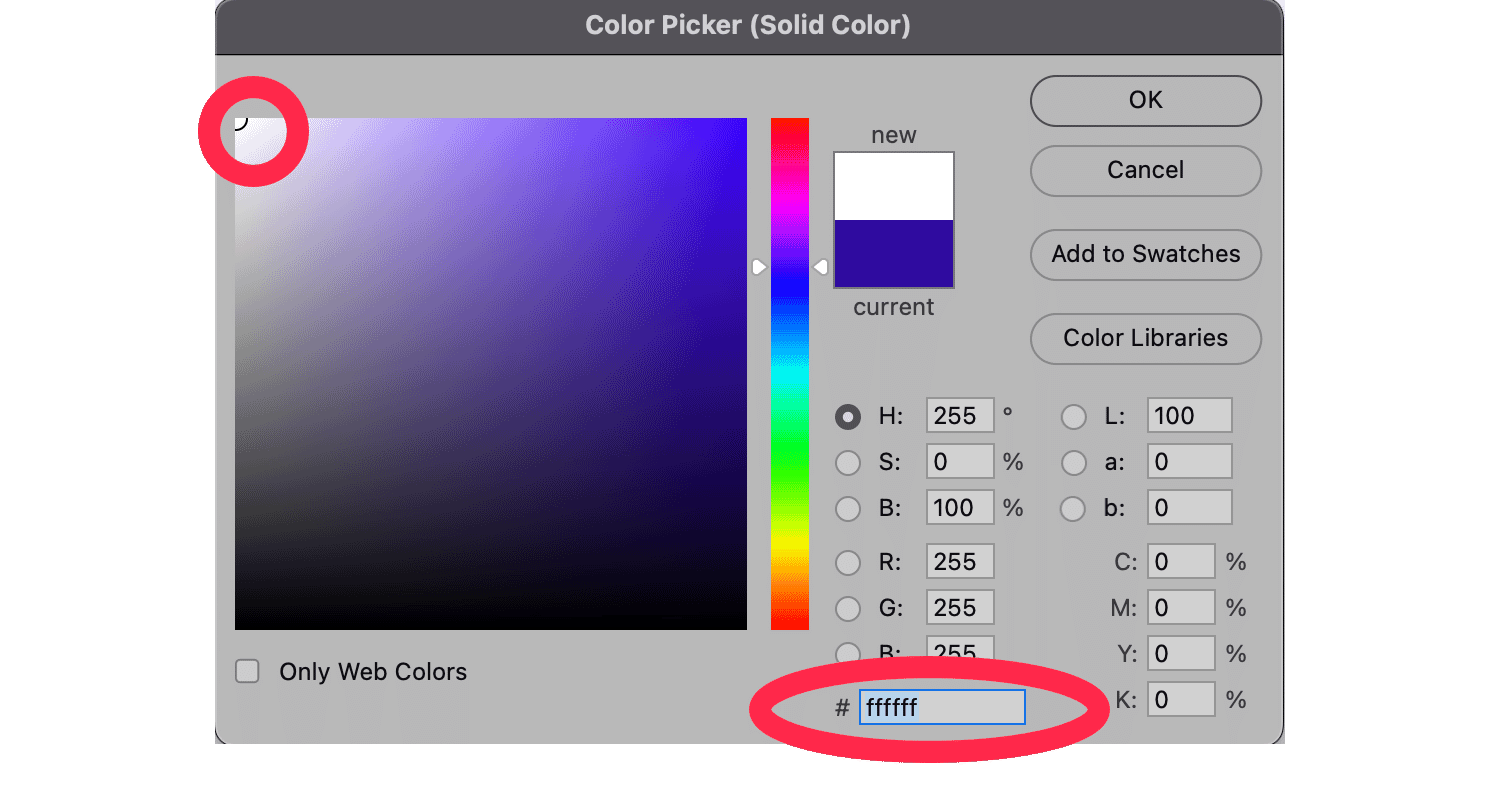Select the L lightness radio button

click(x=1073, y=417)
